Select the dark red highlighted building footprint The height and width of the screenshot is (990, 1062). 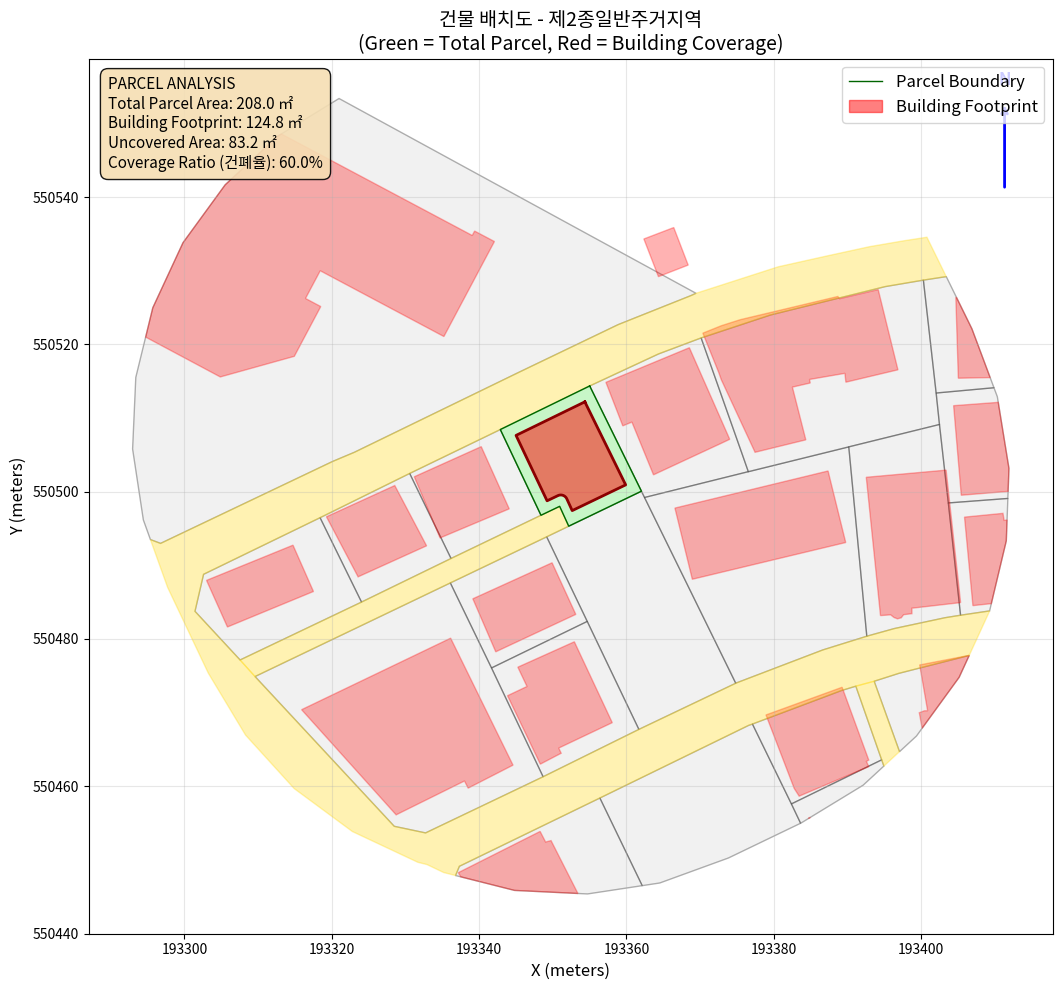[570, 455]
